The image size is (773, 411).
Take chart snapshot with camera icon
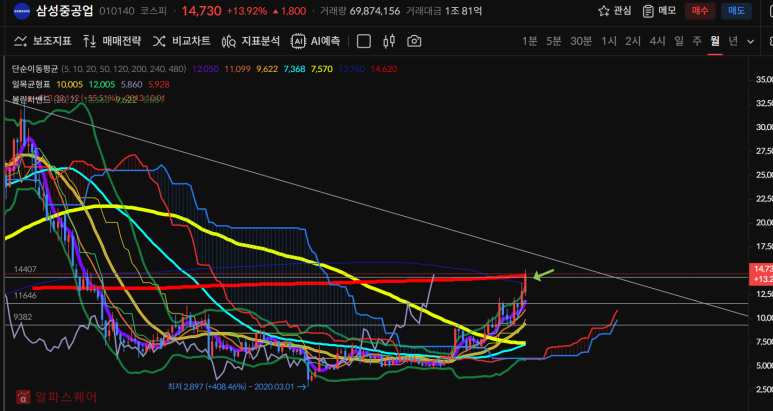414,41
